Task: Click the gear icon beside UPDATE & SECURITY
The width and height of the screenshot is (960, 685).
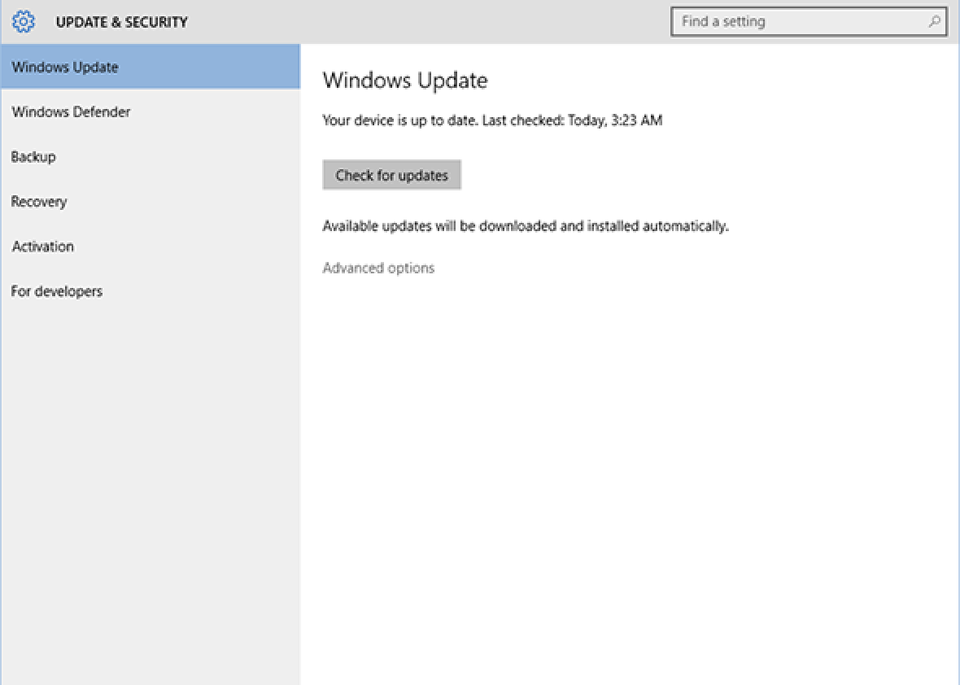Action: click(22, 20)
